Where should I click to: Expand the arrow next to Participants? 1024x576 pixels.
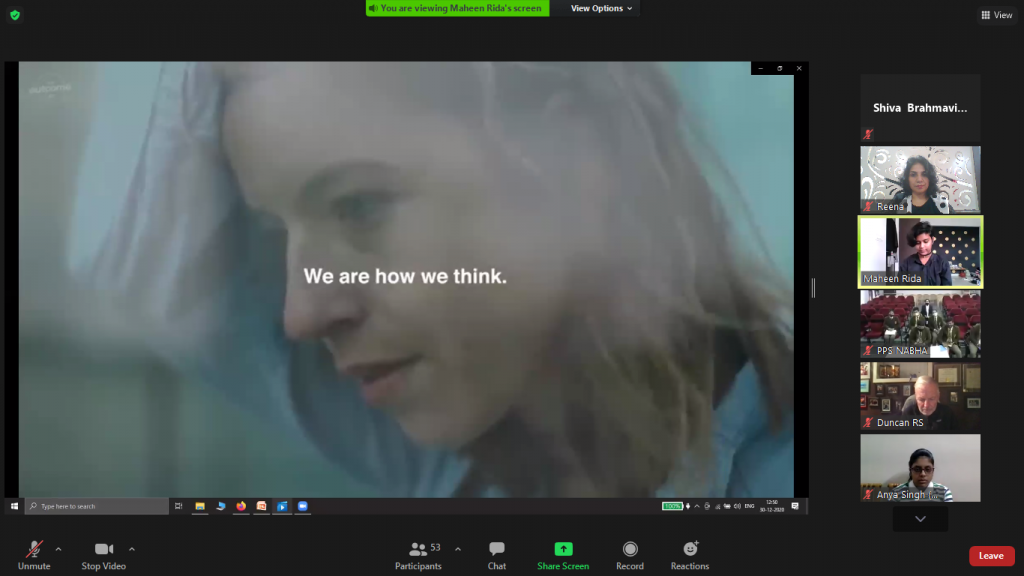pyautogui.click(x=458, y=548)
